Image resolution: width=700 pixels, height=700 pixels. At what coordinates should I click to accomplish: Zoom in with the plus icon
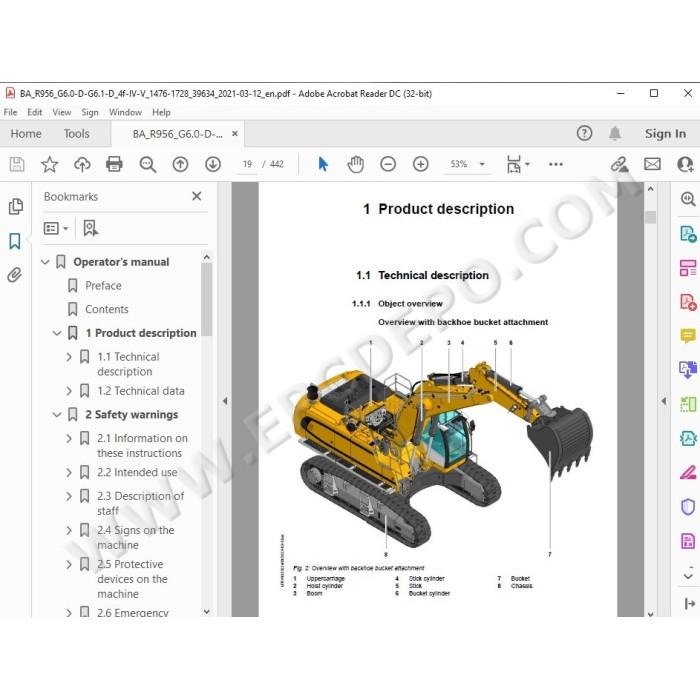(x=421, y=164)
